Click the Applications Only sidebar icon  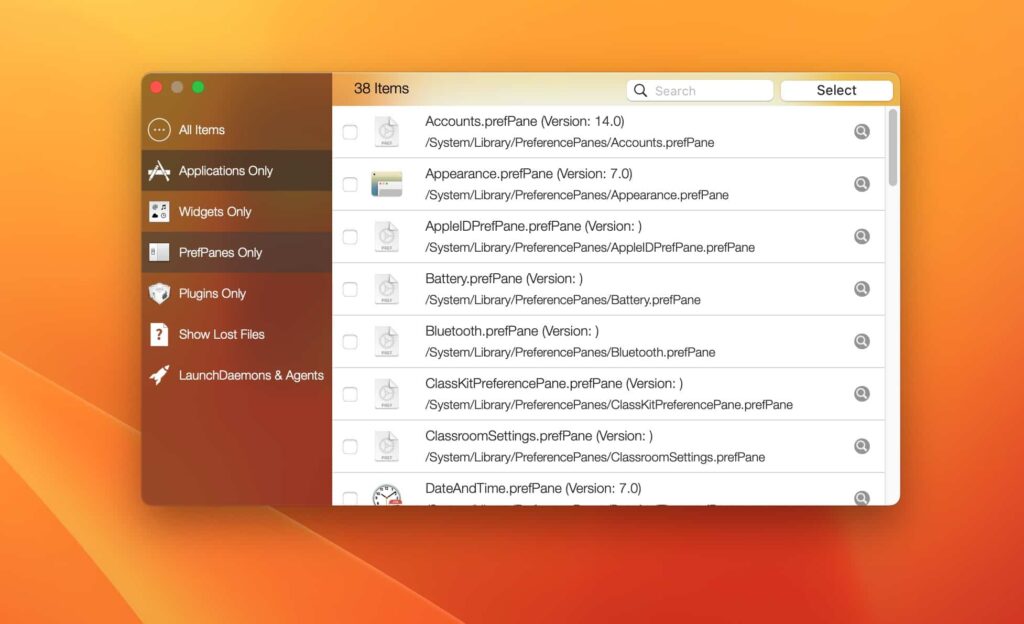pyautogui.click(x=158, y=170)
